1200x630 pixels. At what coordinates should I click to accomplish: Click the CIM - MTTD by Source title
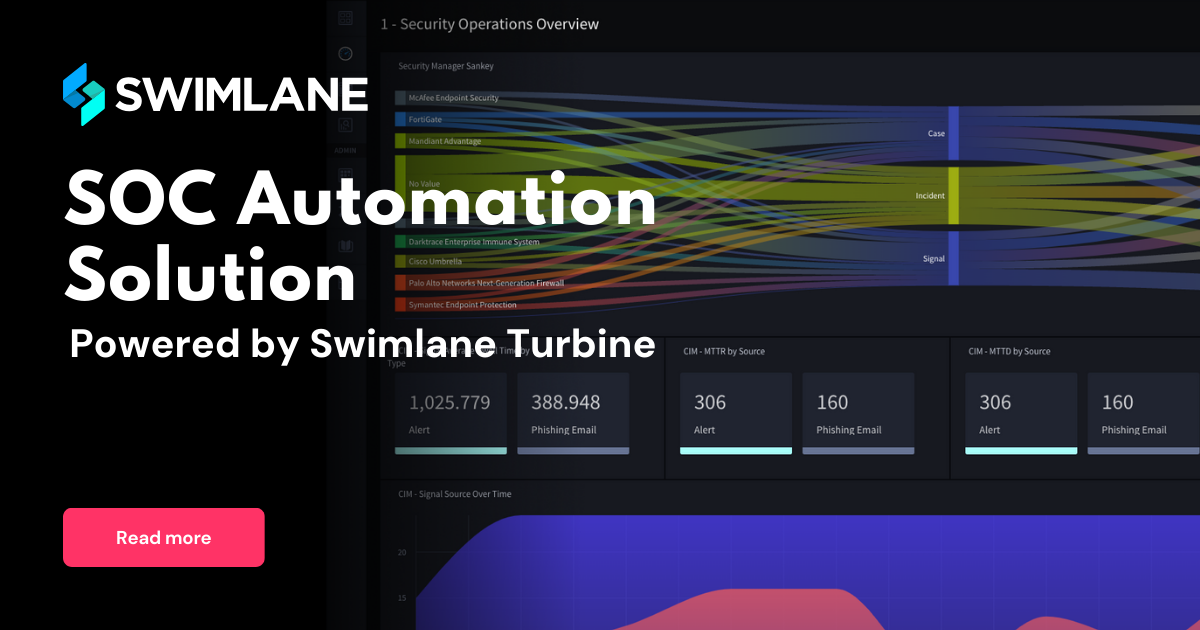pos(1009,351)
